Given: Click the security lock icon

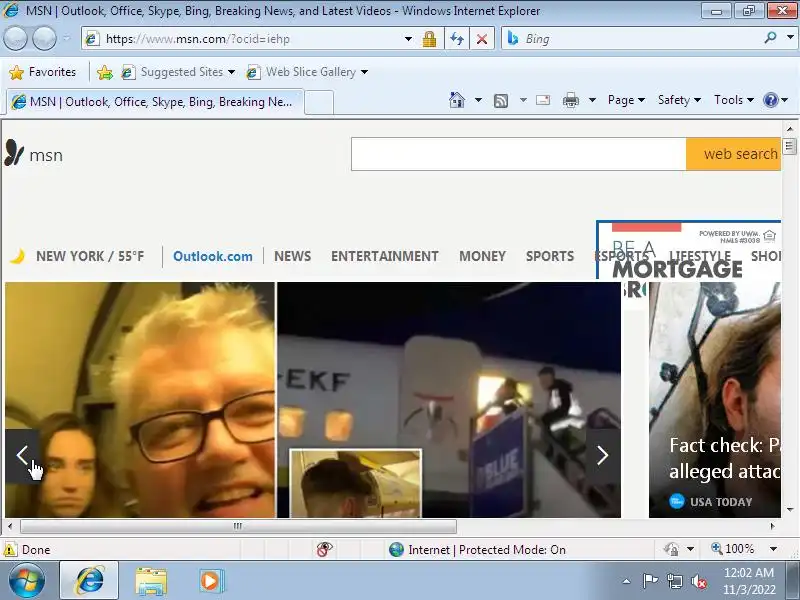Looking at the screenshot, I should 429,39.
